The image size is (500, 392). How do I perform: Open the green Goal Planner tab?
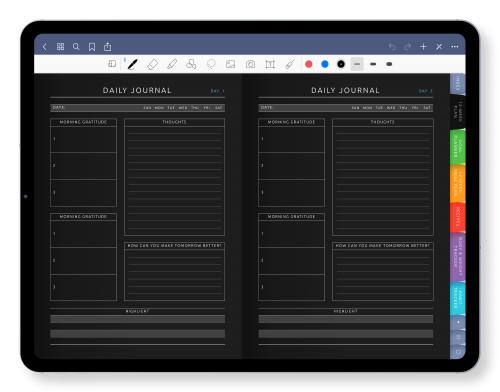(x=458, y=147)
